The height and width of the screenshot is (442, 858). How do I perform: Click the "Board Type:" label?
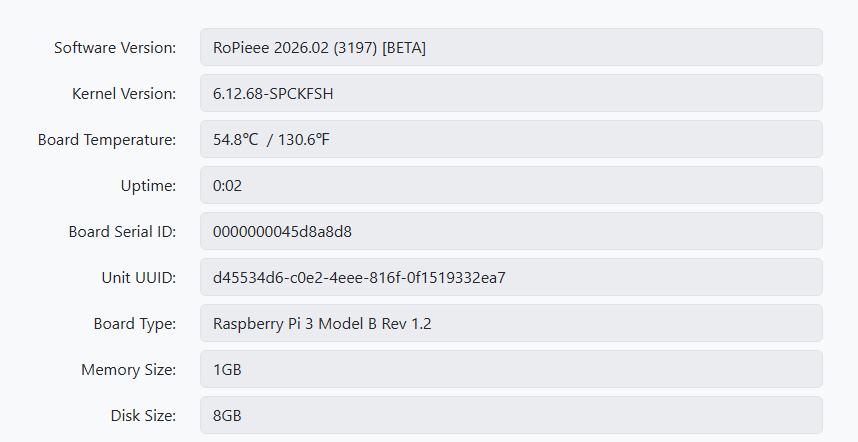click(135, 323)
